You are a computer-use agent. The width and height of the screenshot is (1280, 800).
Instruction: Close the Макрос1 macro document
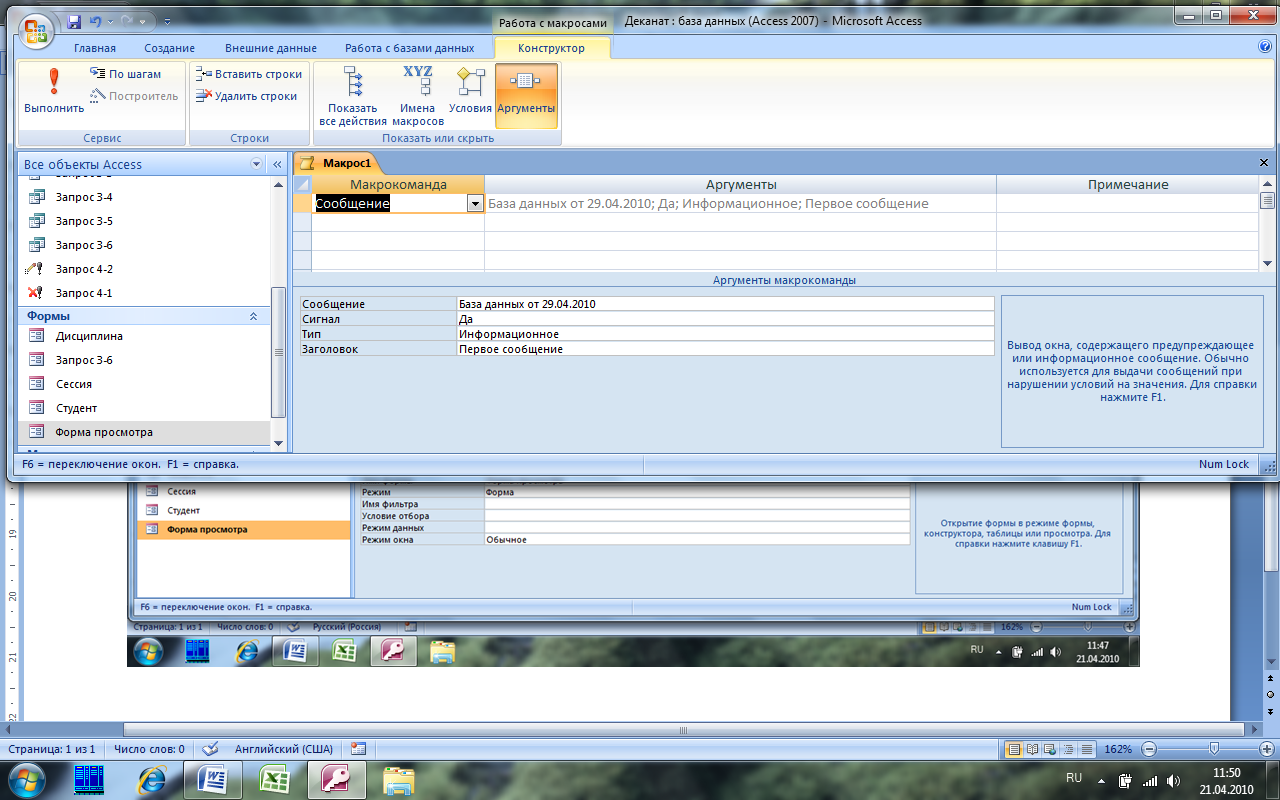1264,162
